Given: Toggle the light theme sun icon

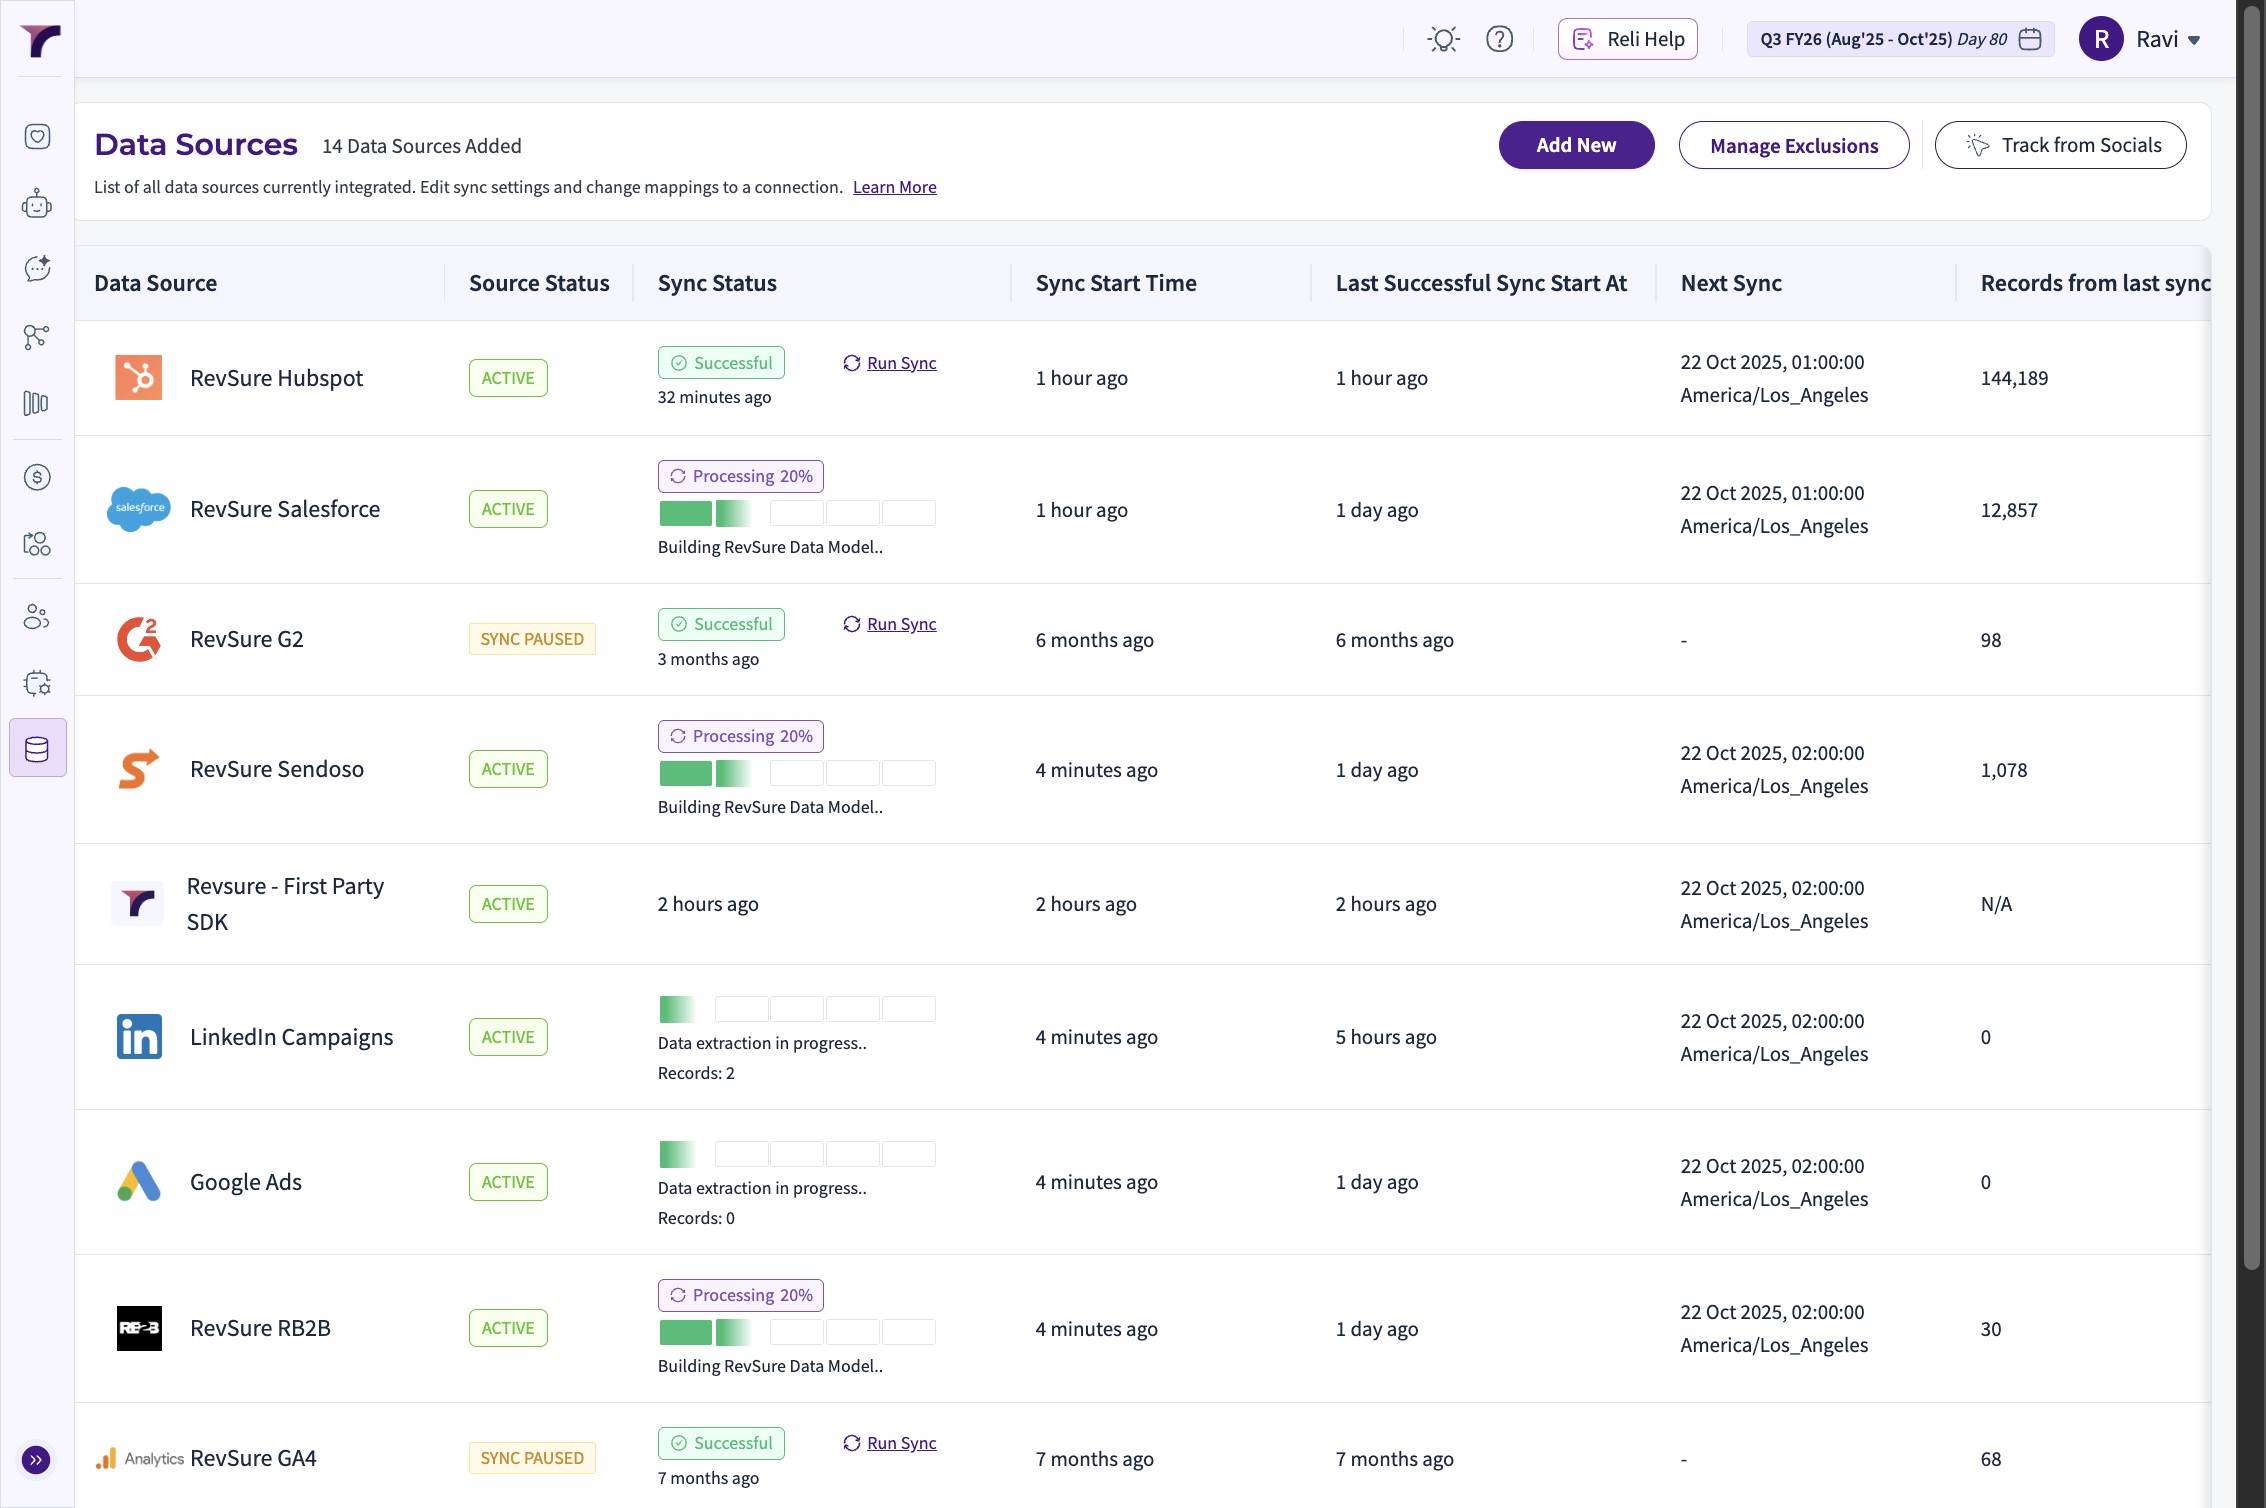Looking at the screenshot, I should pyautogui.click(x=1443, y=40).
